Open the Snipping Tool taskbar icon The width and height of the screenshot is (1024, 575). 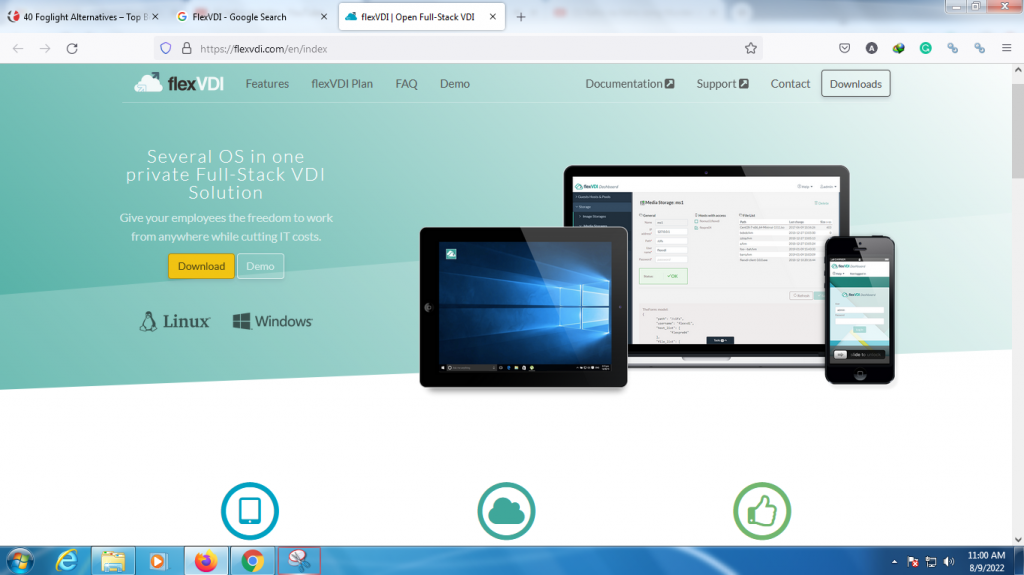click(299, 561)
